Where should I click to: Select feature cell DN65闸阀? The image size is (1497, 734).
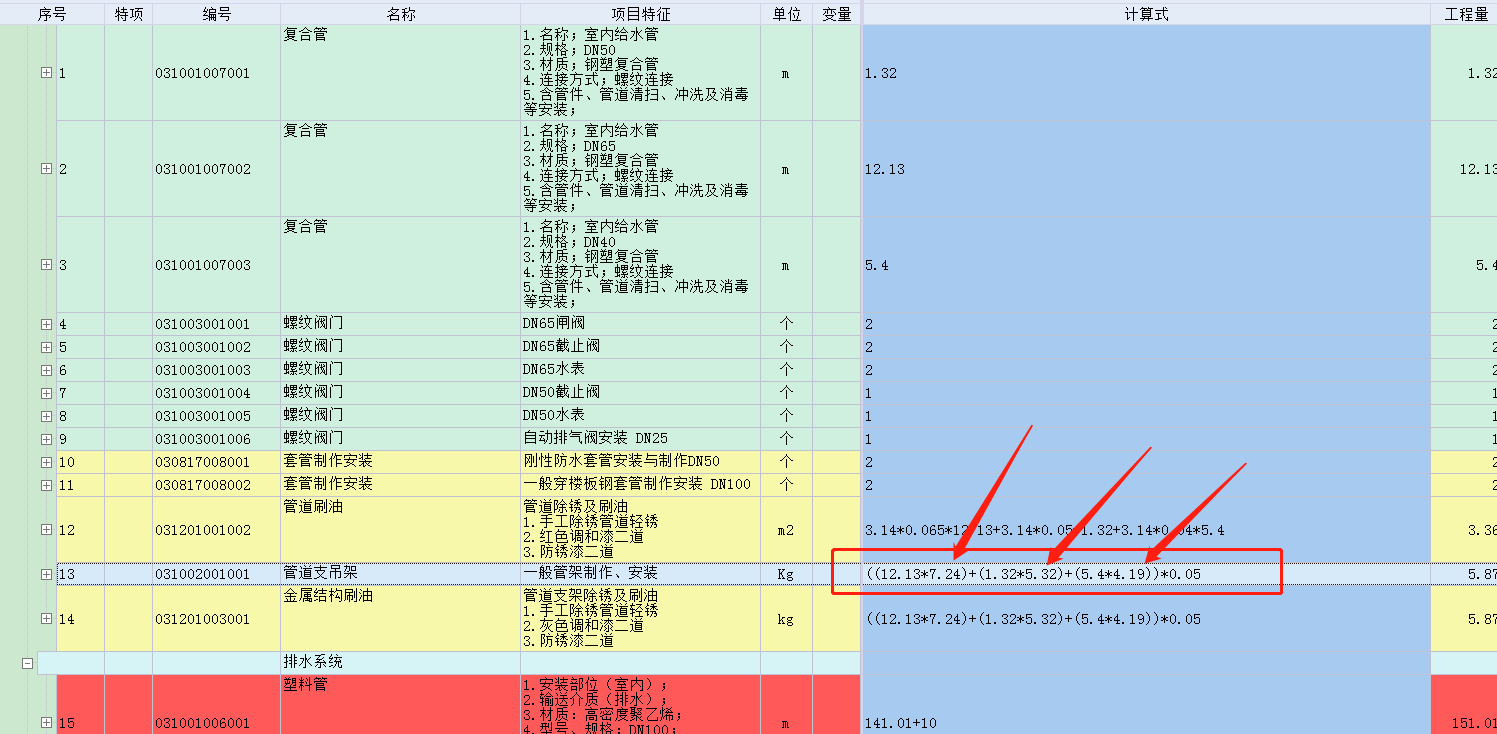tap(640, 324)
